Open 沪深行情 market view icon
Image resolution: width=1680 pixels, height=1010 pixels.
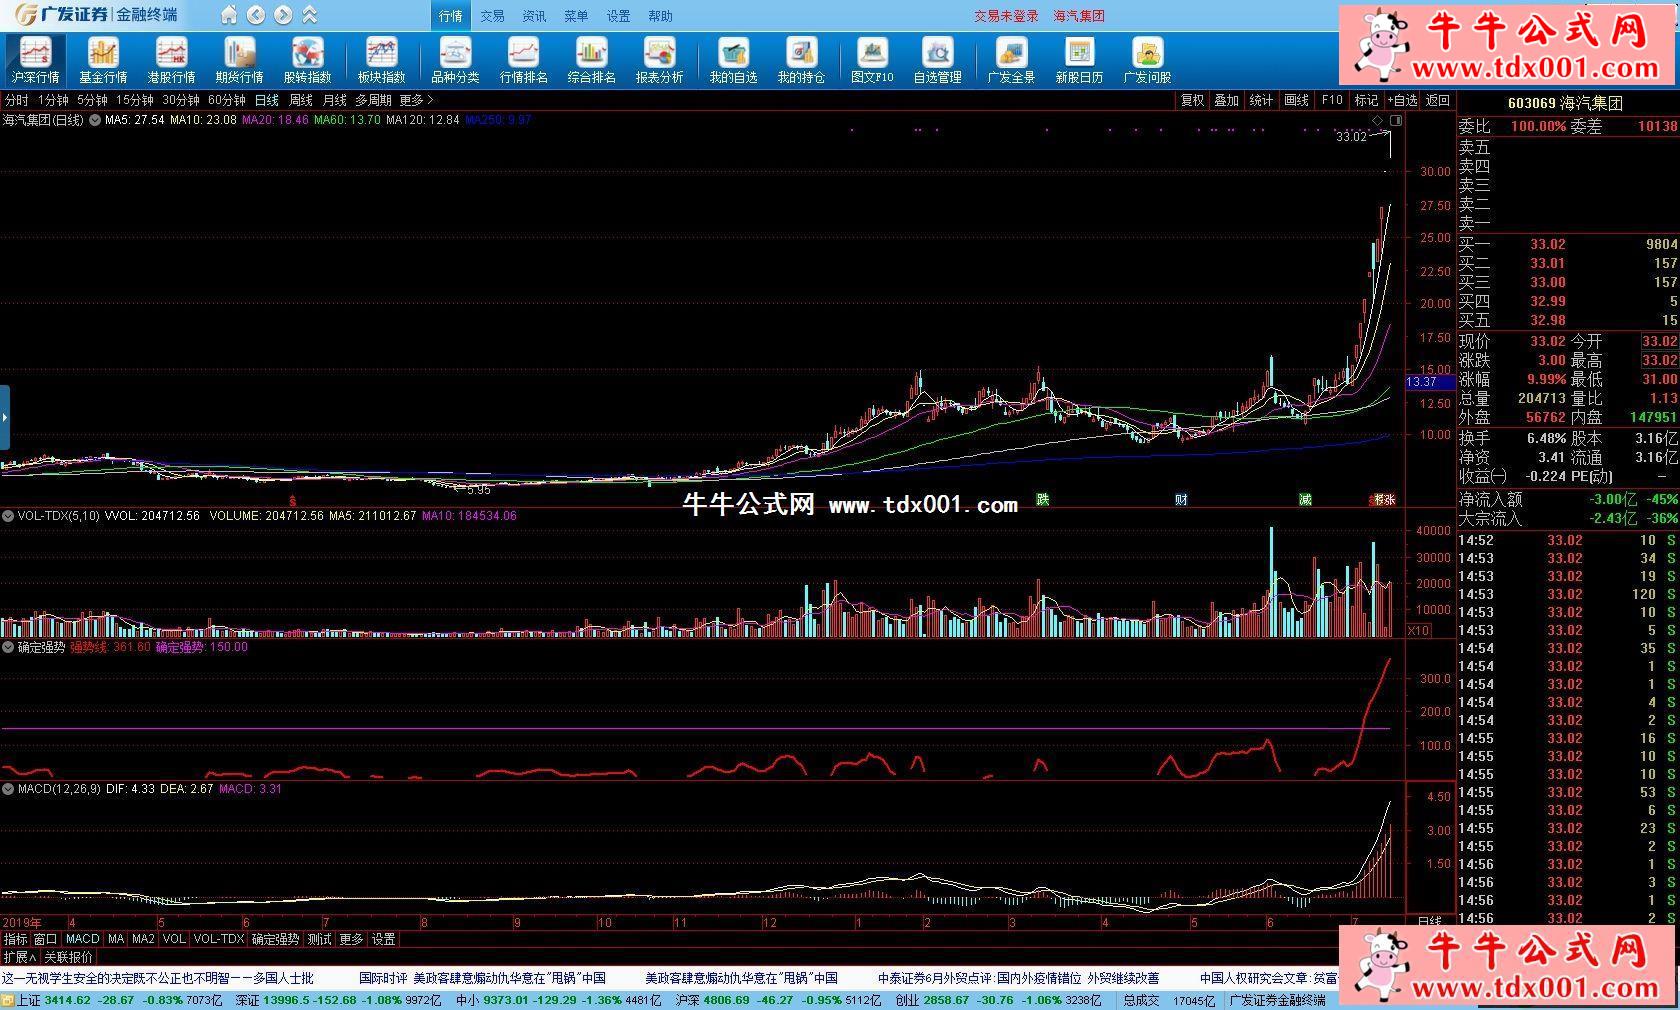point(35,59)
